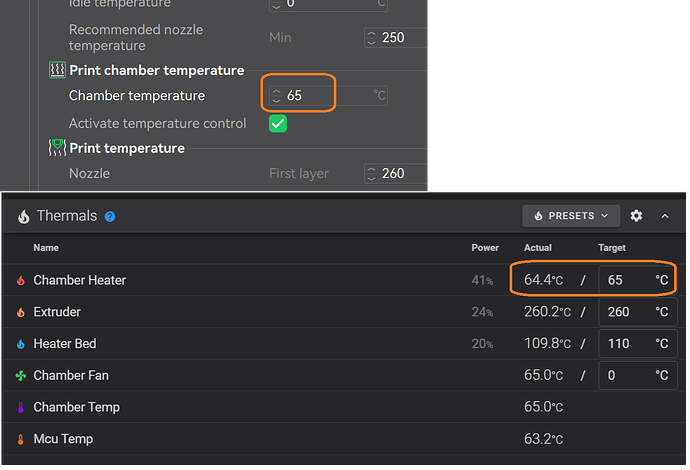Click the Heater Bed target temperature field
The image size is (690, 470).
(637, 343)
